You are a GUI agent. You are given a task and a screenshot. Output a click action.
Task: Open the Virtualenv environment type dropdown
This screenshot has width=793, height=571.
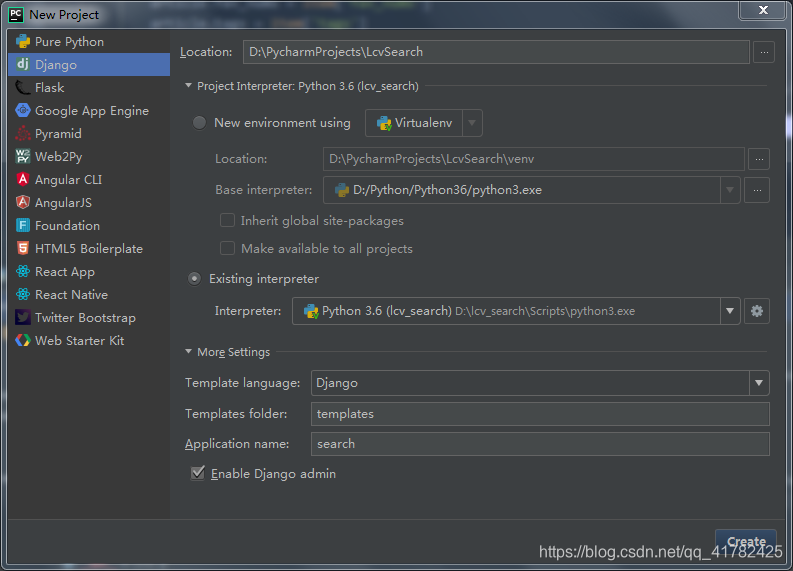tap(472, 123)
